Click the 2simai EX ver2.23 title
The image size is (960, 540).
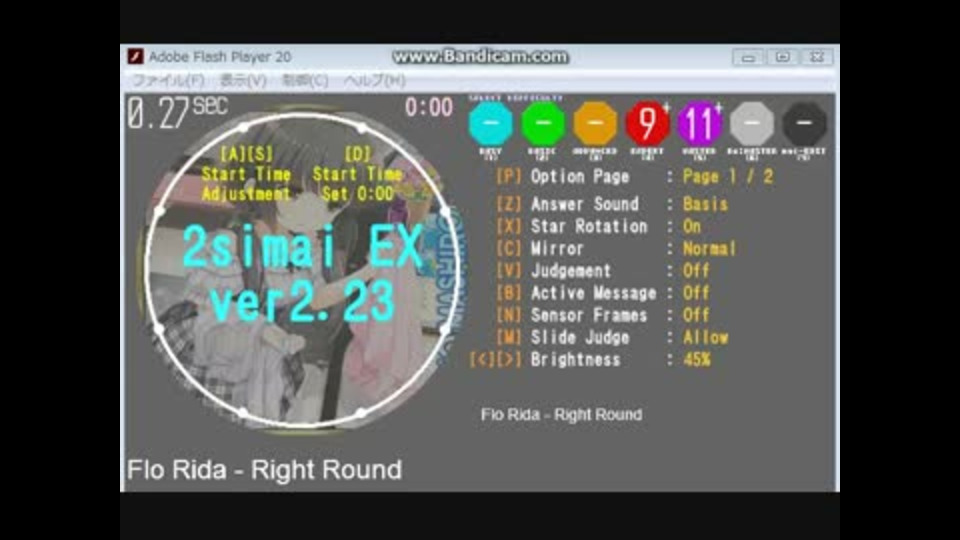pyautogui.click(x=302, y=274)
